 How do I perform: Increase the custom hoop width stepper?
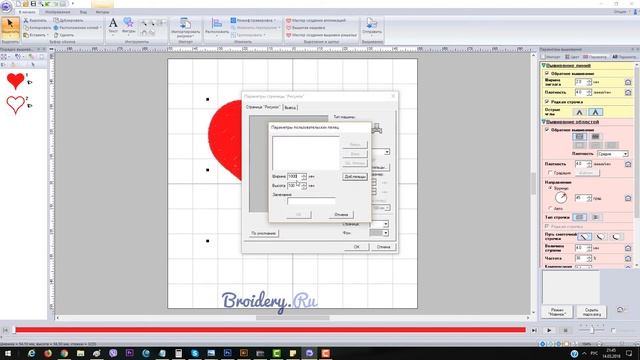304,175
